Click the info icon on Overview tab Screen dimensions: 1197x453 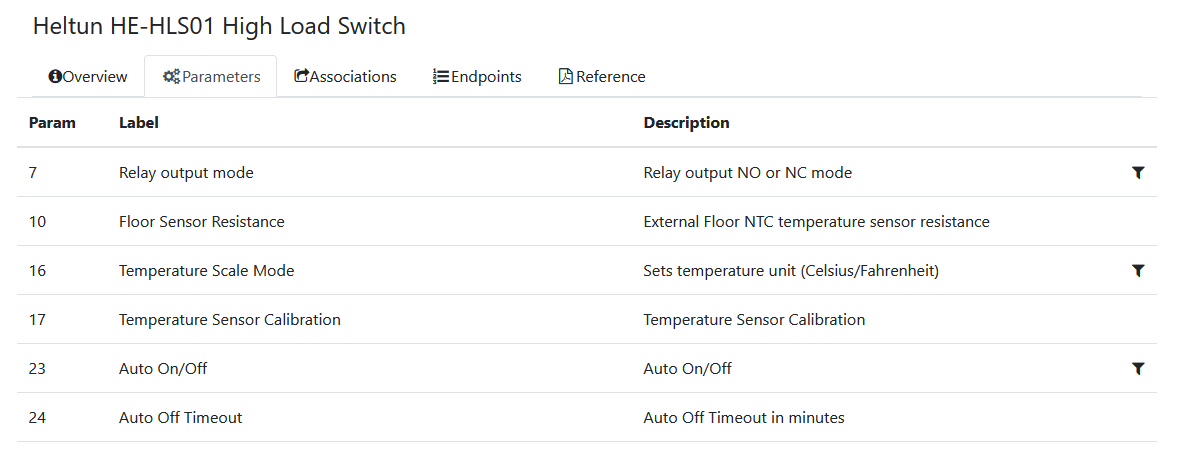click(55, 77)
